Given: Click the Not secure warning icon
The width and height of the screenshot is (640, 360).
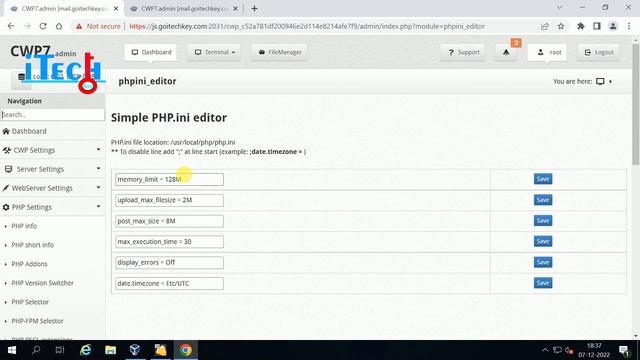Looking at the screenshot, I should [x=79, y=26].
